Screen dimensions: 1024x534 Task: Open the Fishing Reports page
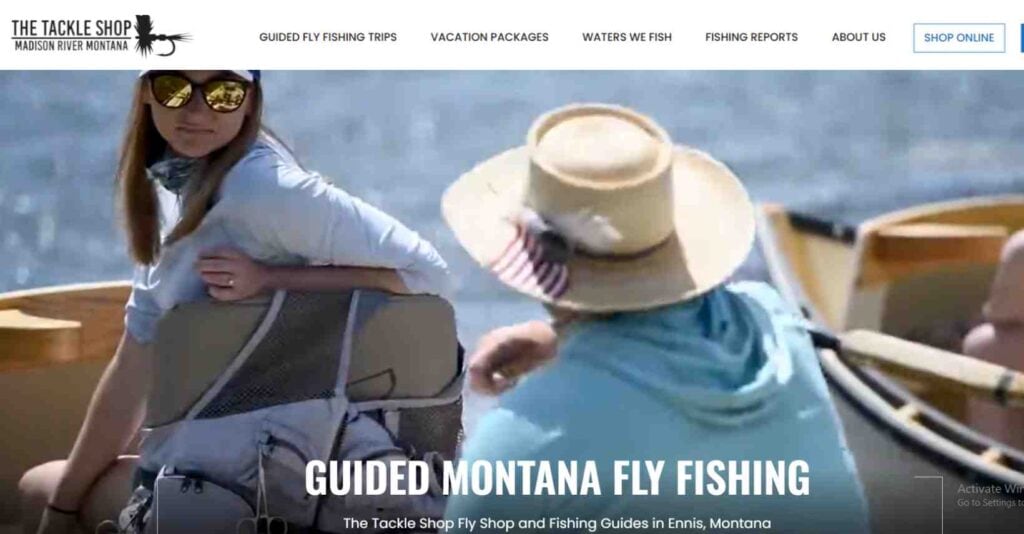point(751,37)
